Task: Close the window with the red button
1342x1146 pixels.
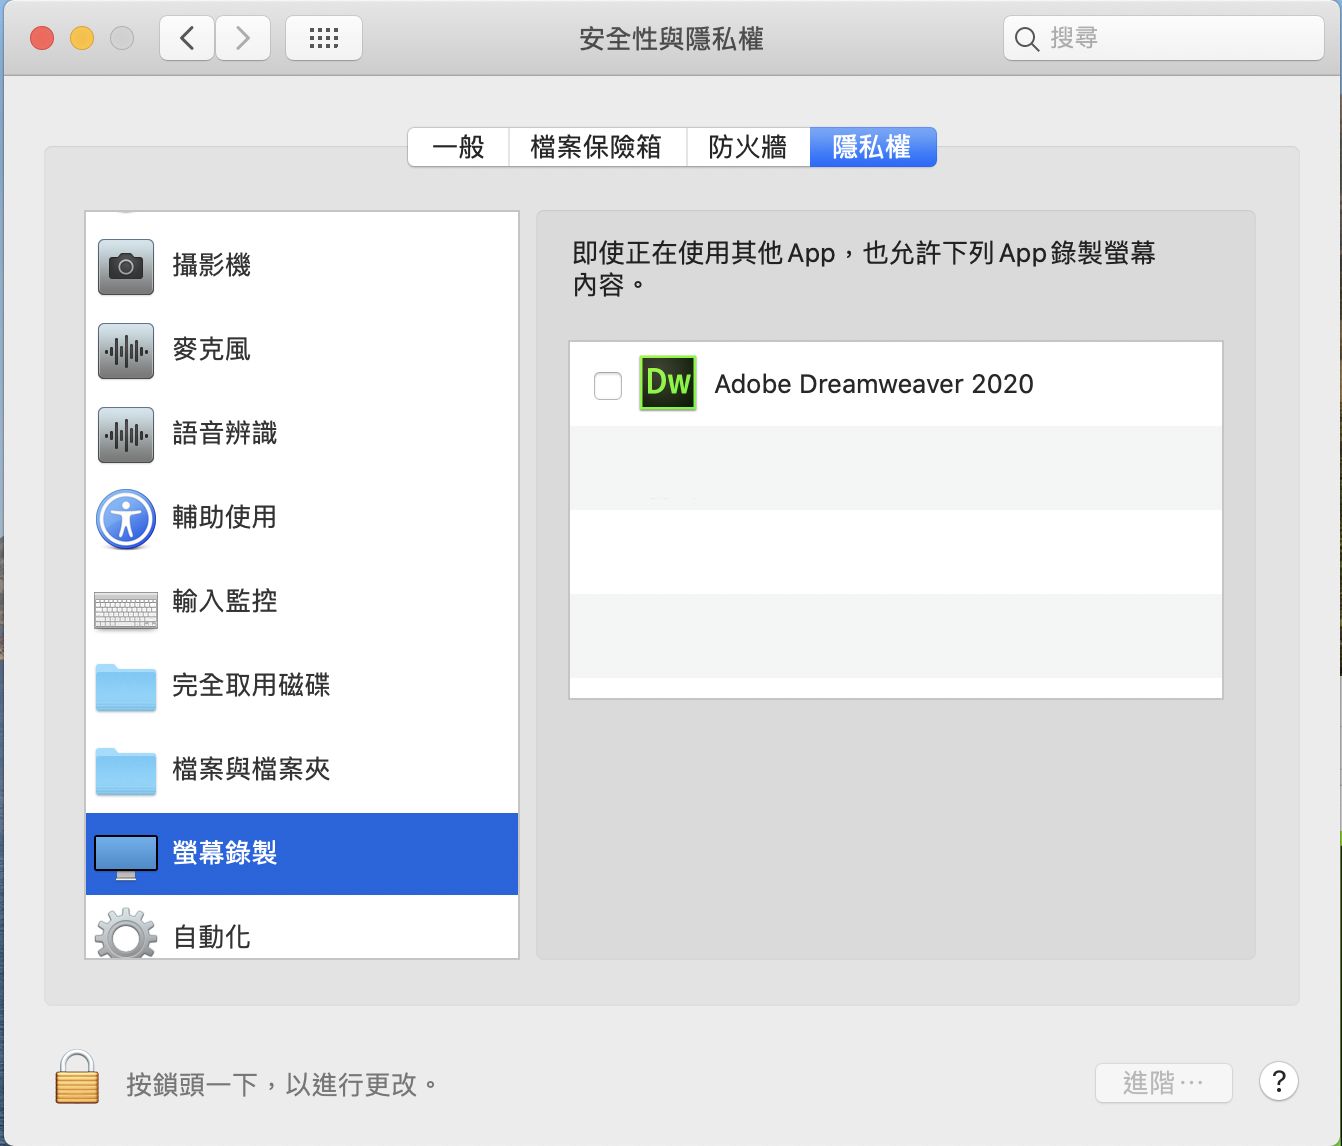Action: 42,39
